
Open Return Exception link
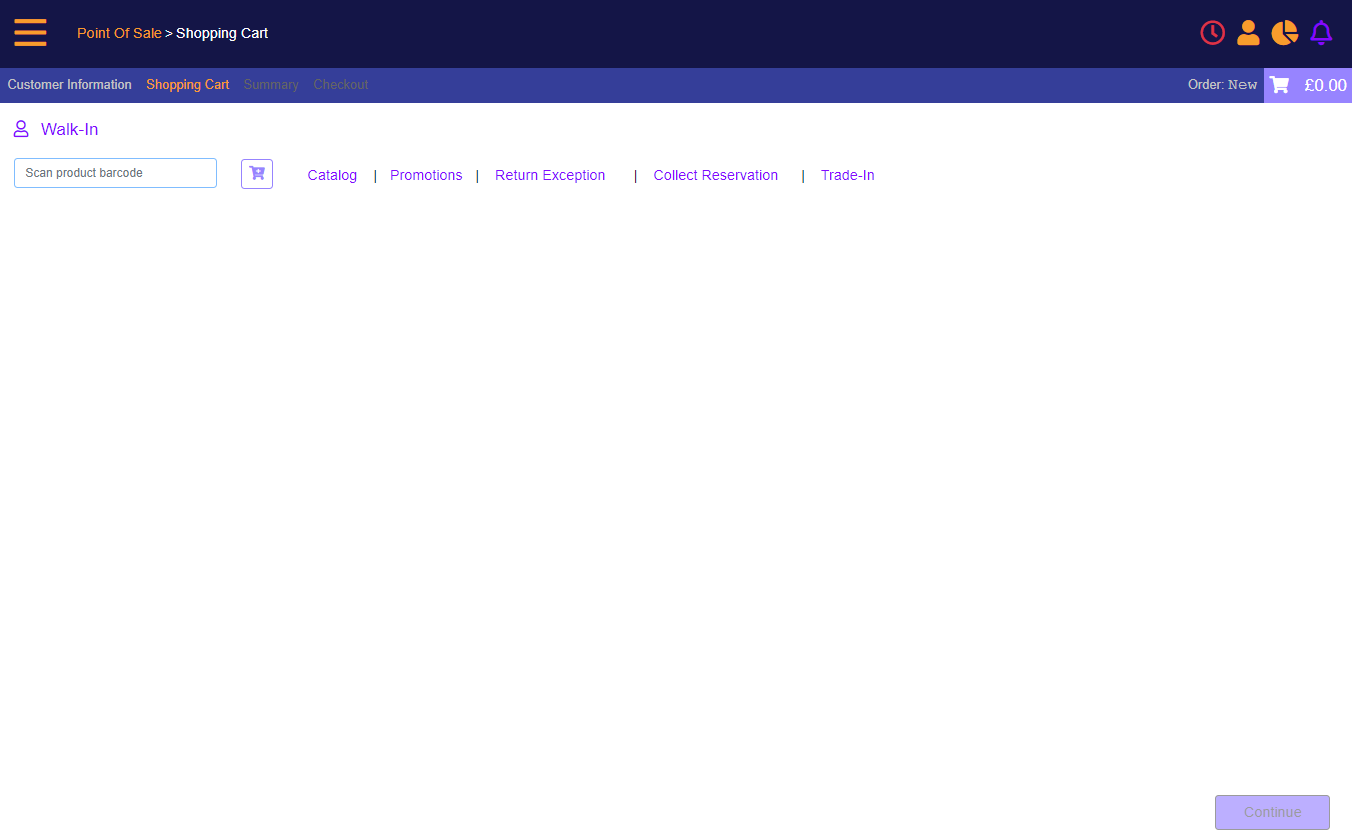coord(550,175)
